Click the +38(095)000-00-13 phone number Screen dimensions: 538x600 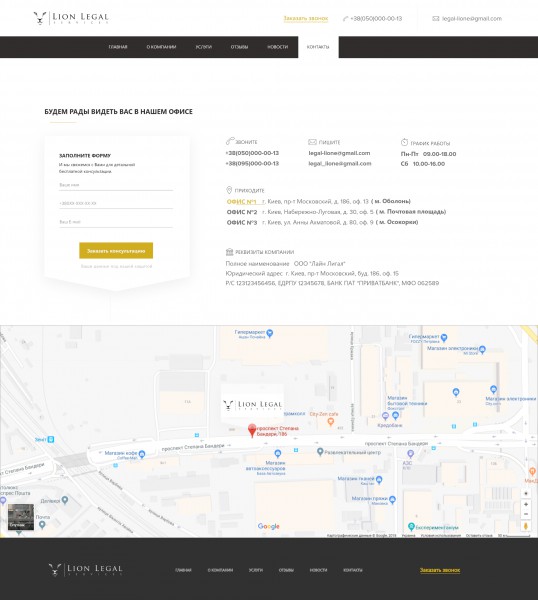click(x=252, y=163)
